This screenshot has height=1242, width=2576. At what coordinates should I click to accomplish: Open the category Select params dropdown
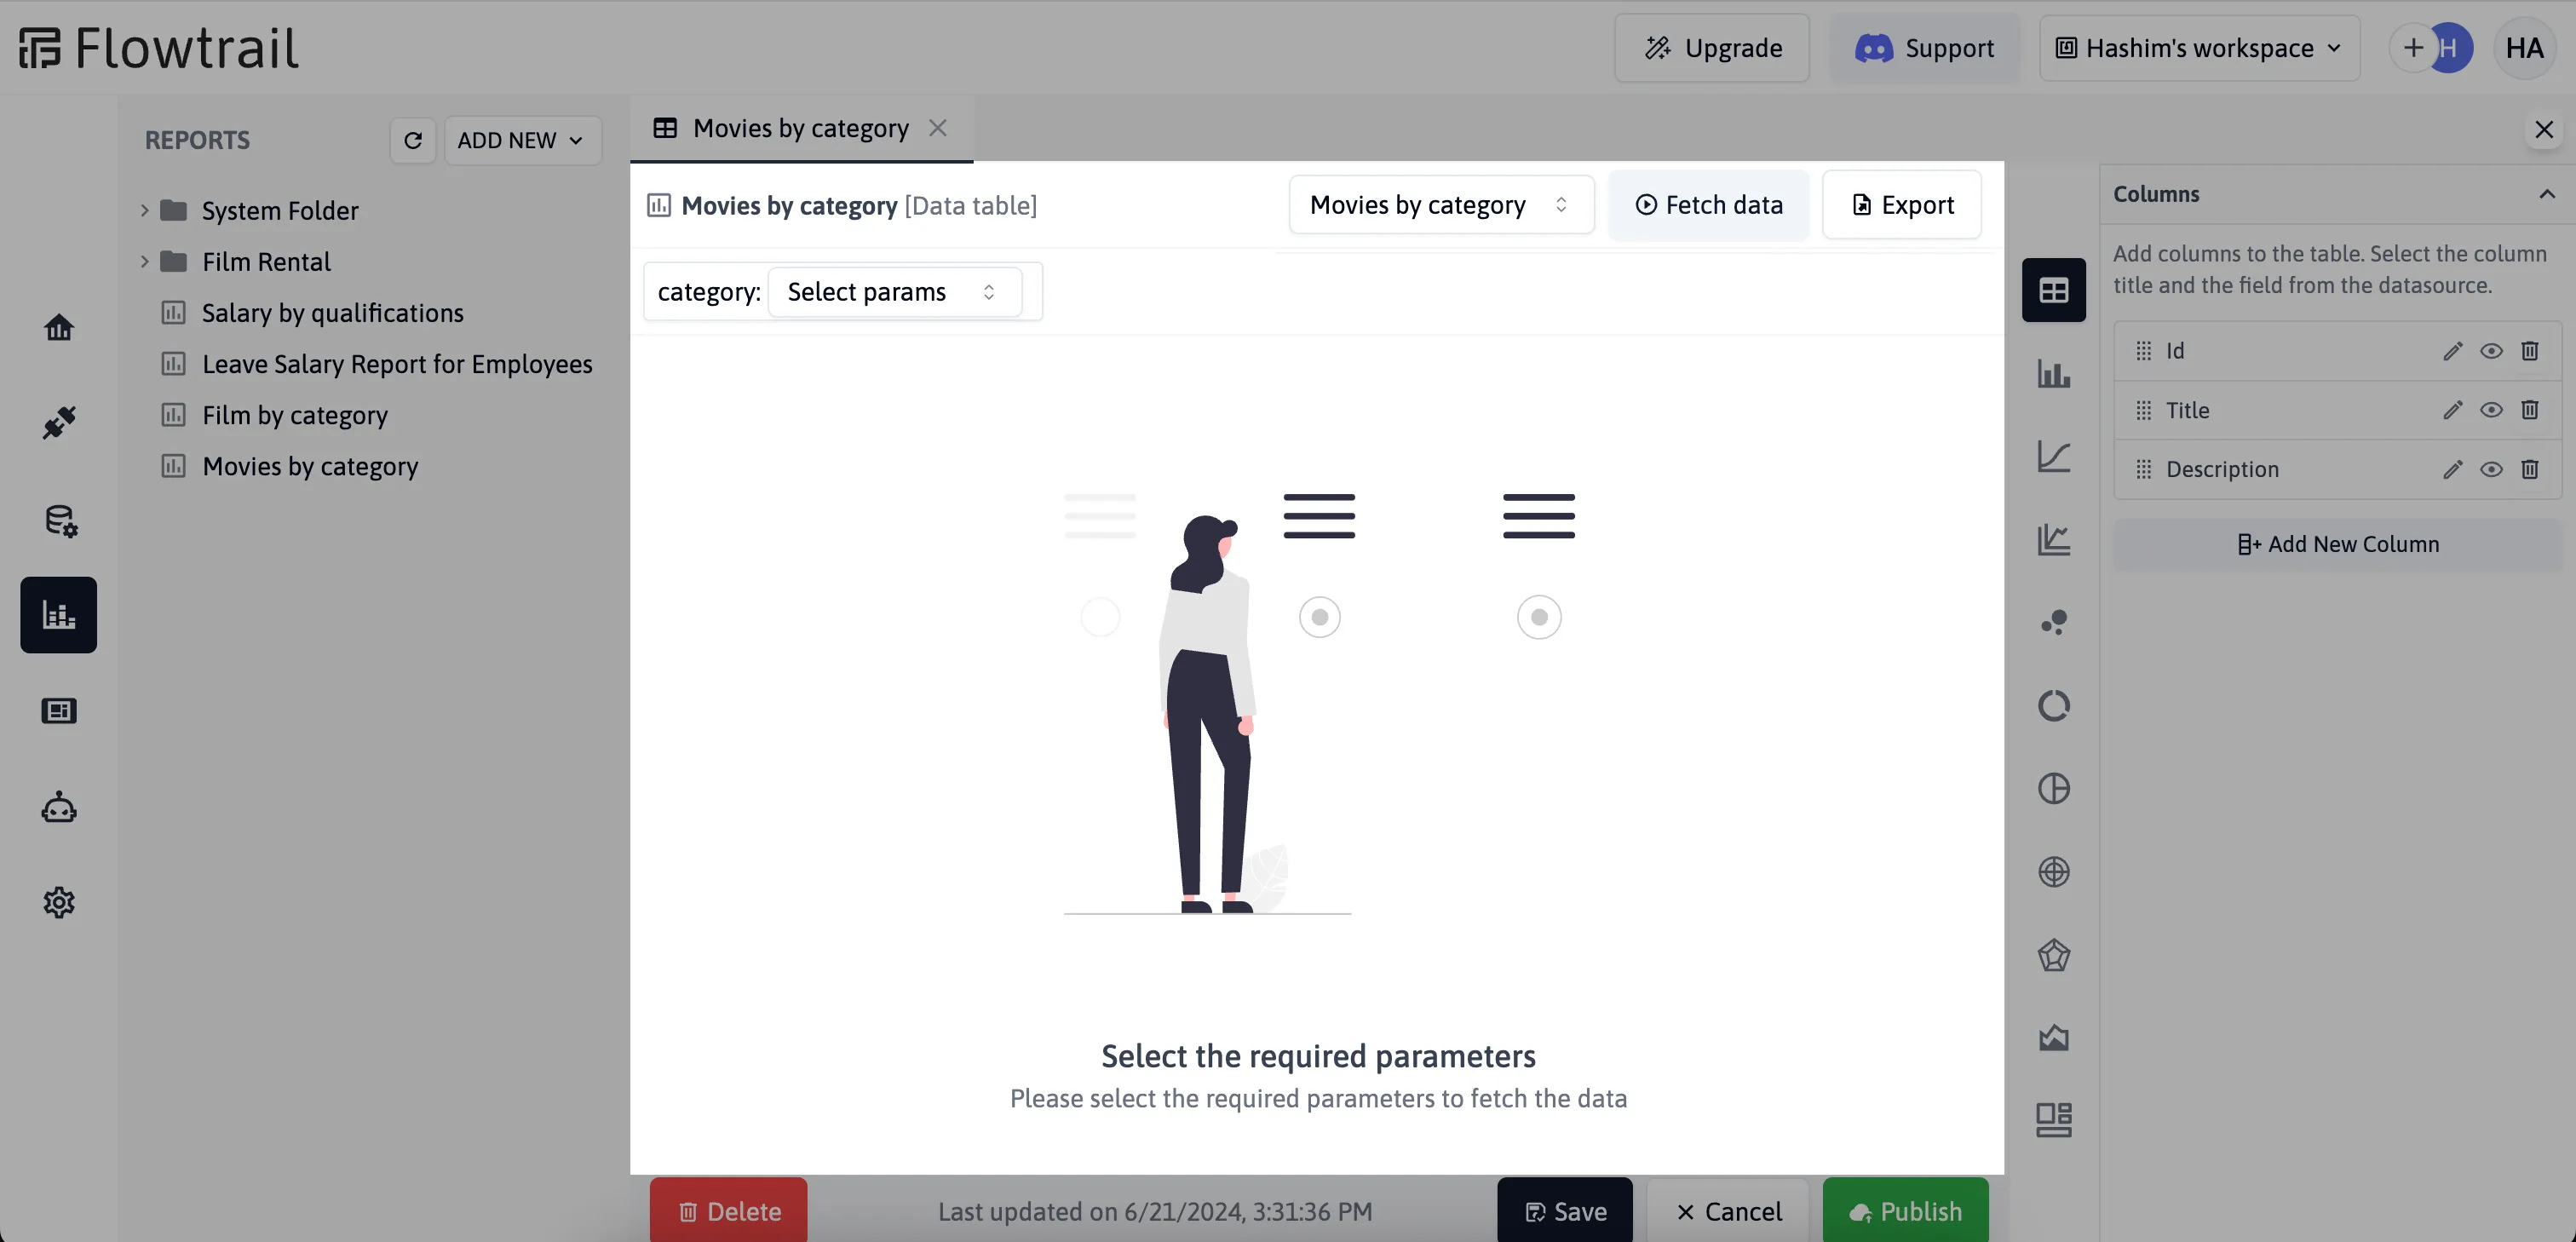click(892, 290)
